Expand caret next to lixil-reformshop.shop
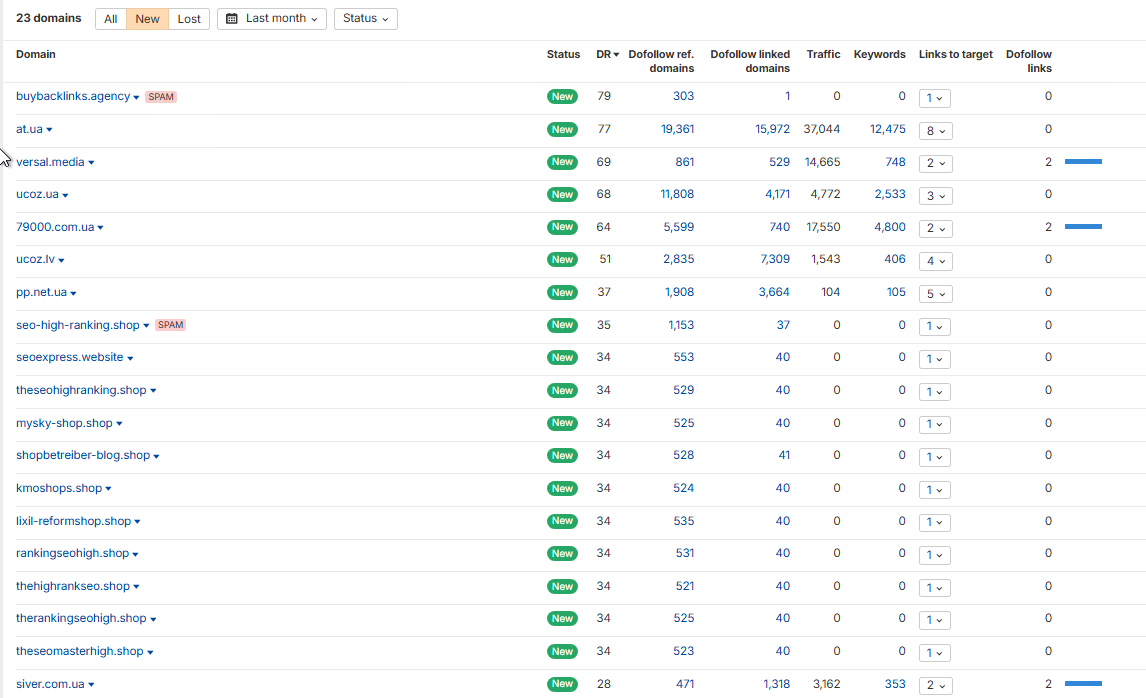The image size is (1146, 698). point(137,522)
